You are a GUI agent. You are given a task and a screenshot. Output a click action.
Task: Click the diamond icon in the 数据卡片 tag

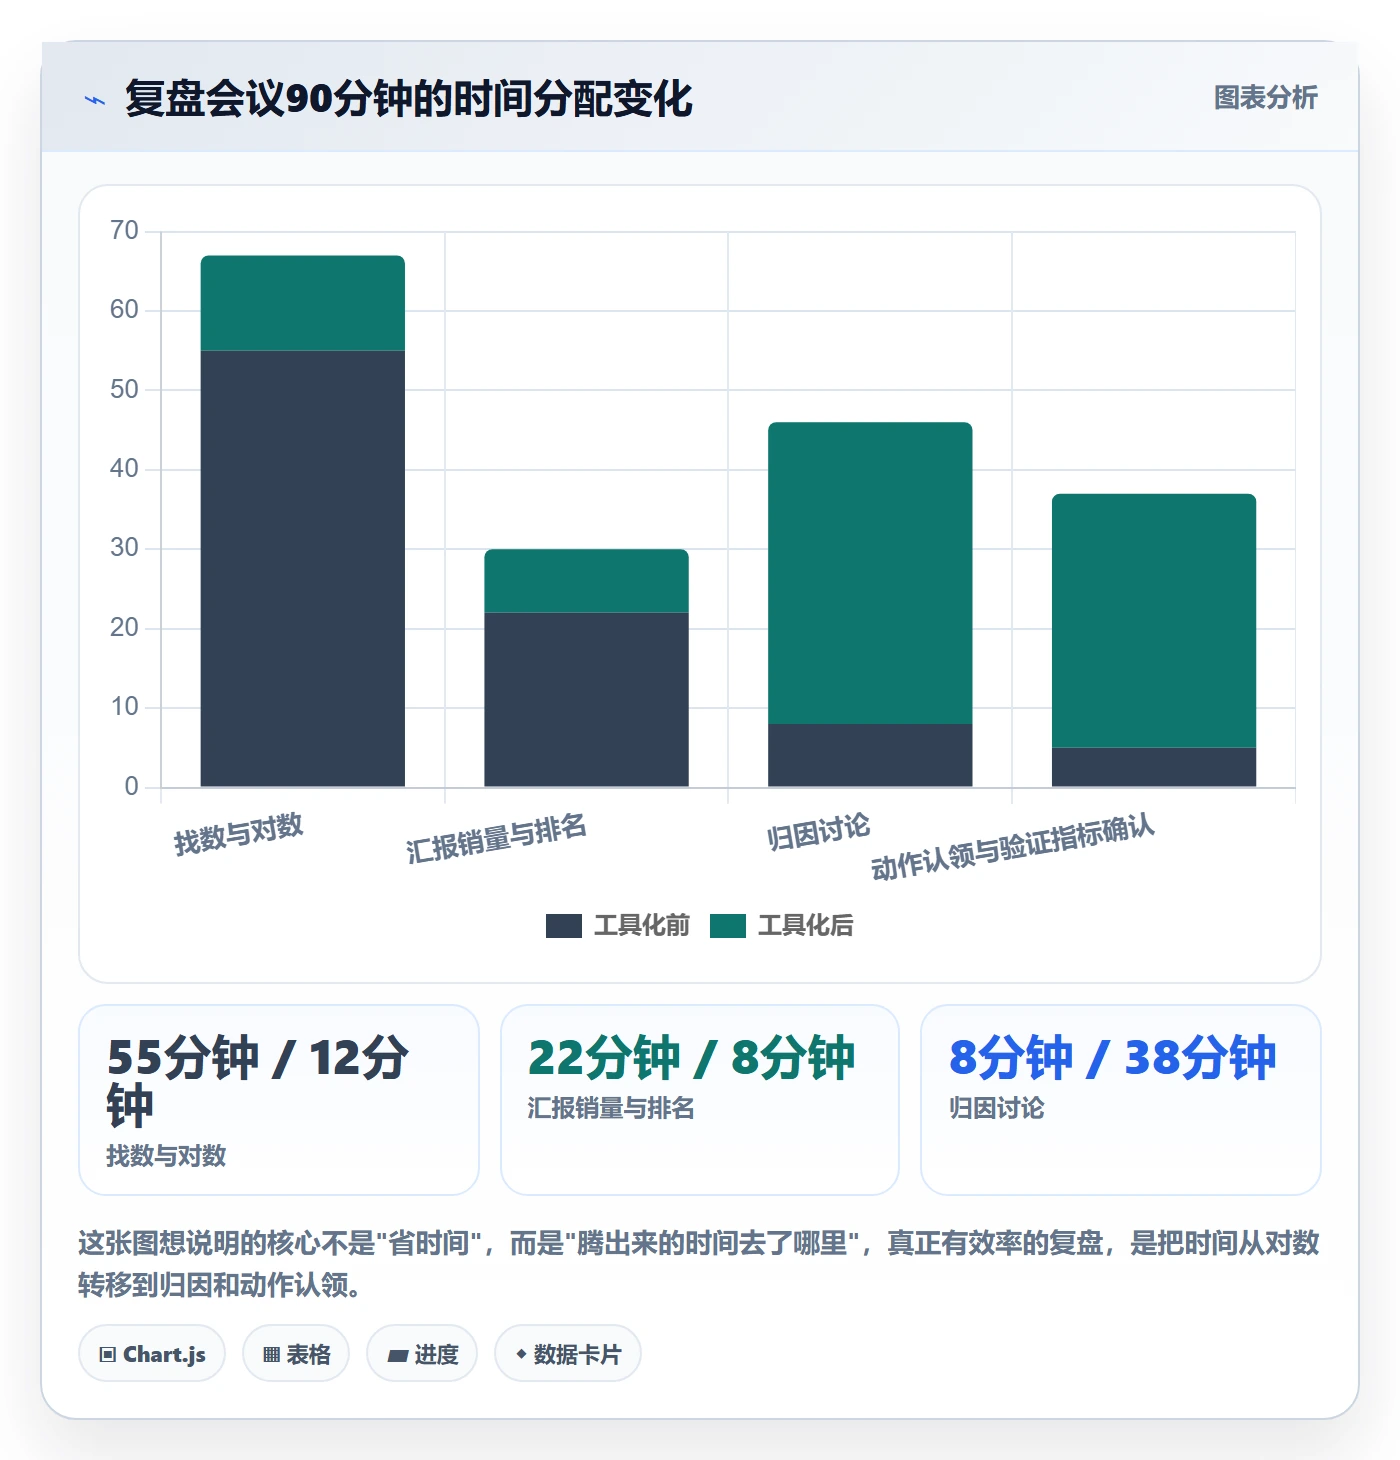tap(521, 1354)
